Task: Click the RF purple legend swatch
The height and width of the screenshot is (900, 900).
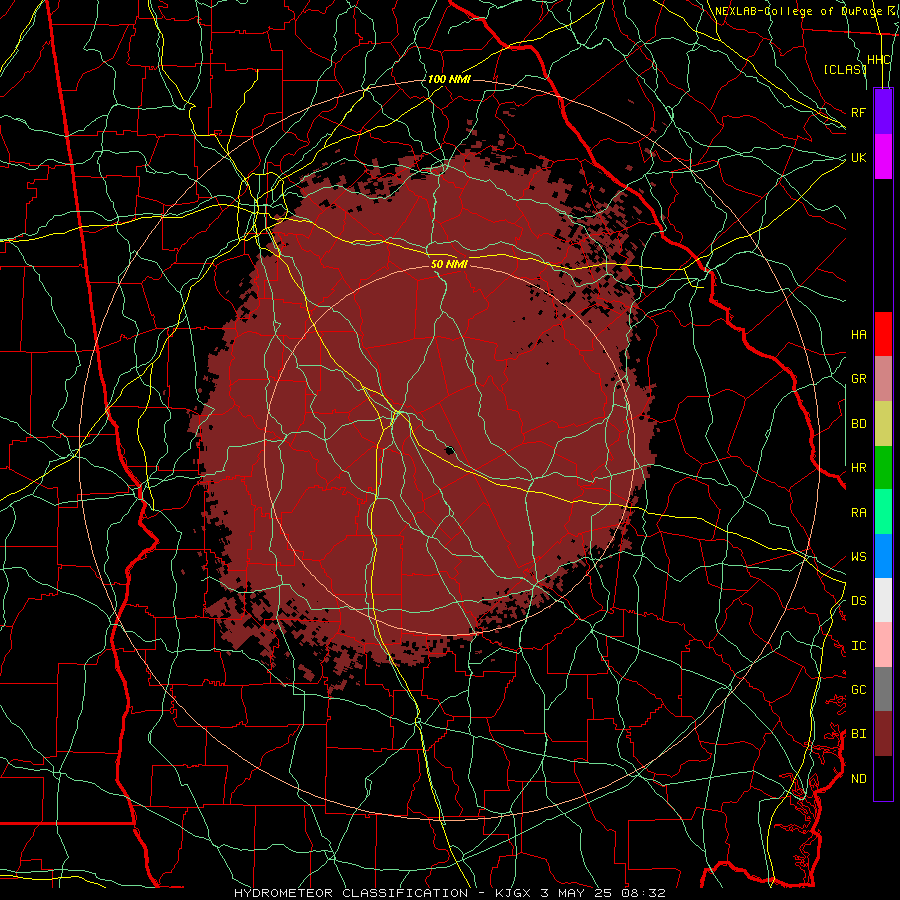Action: point(883,112)
